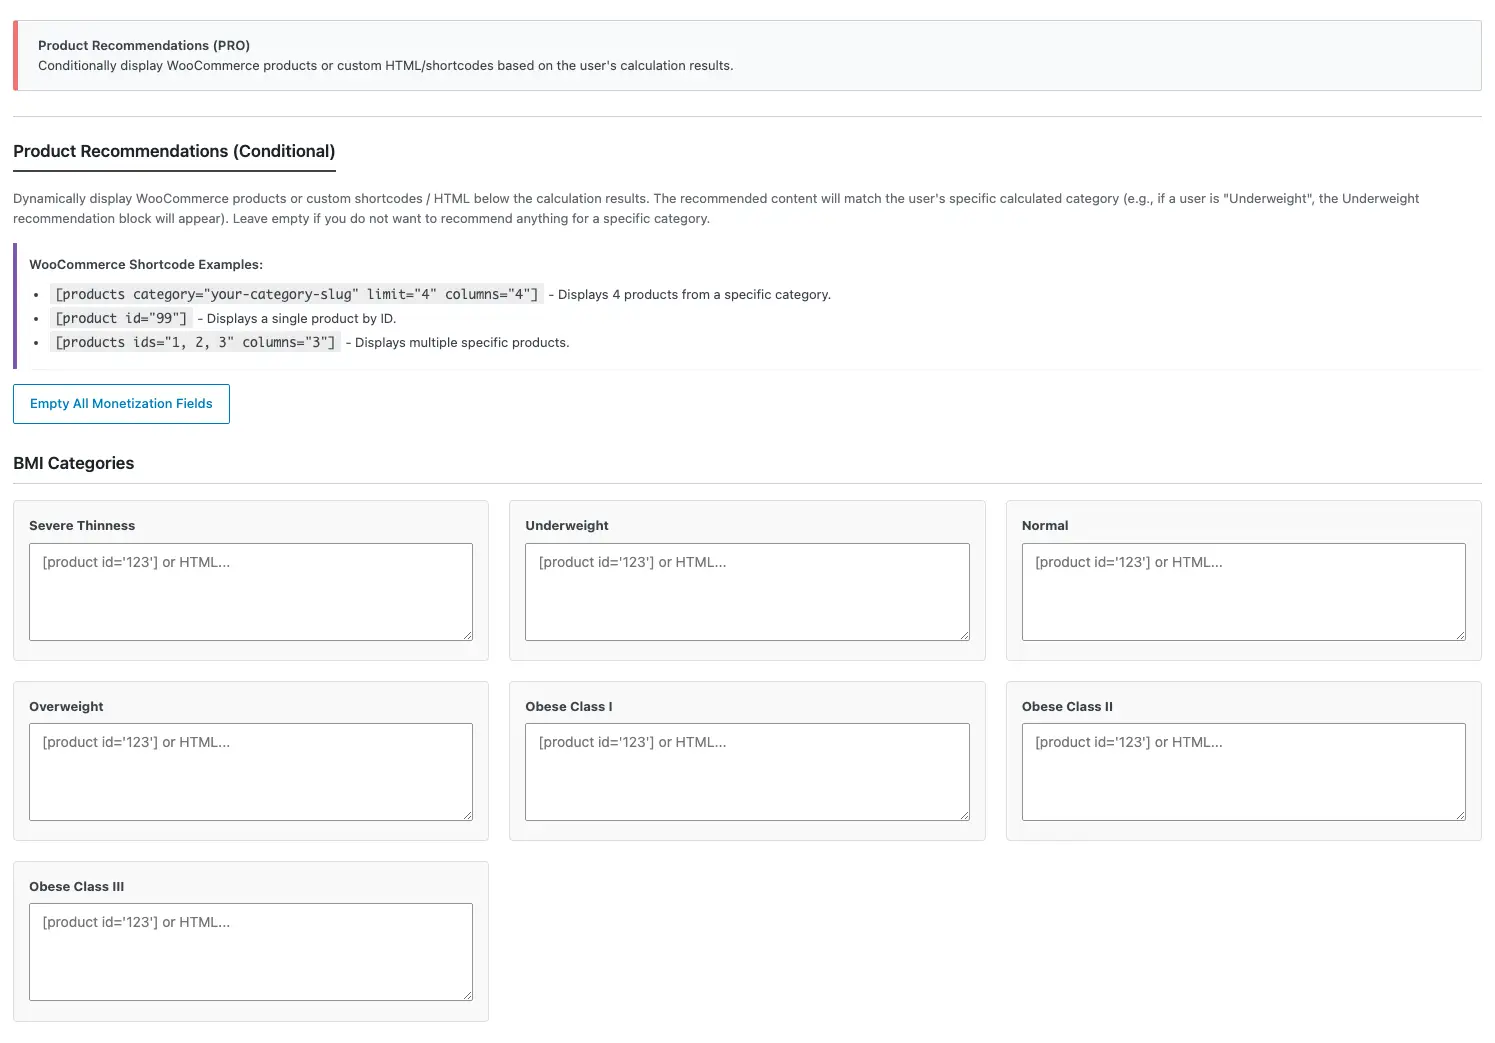Click the Severe Thinness label
The image size is (1495, 1043).
click(82, 525)
